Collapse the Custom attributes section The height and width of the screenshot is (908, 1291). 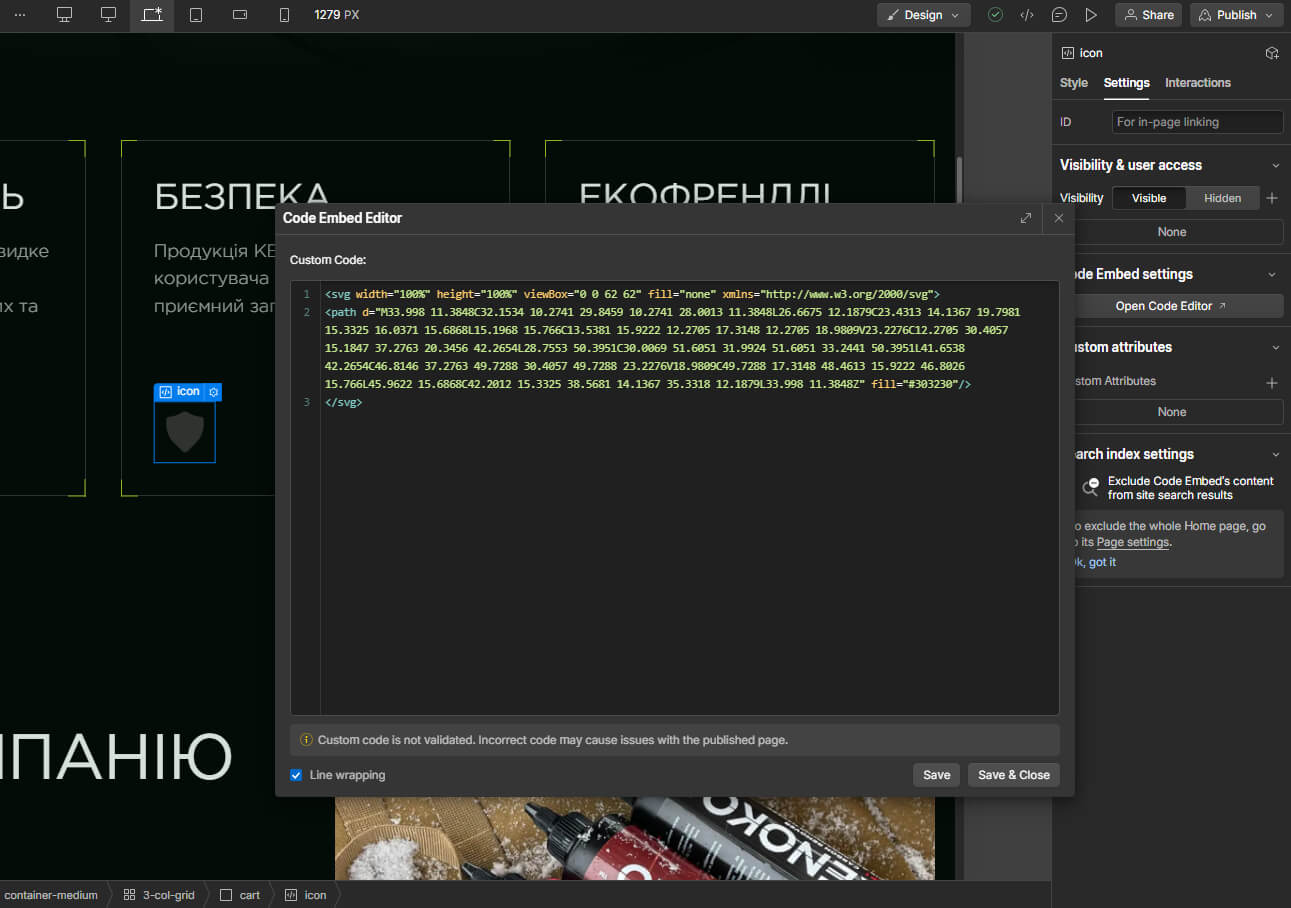pyautogui.click(x=1275, y=347)
